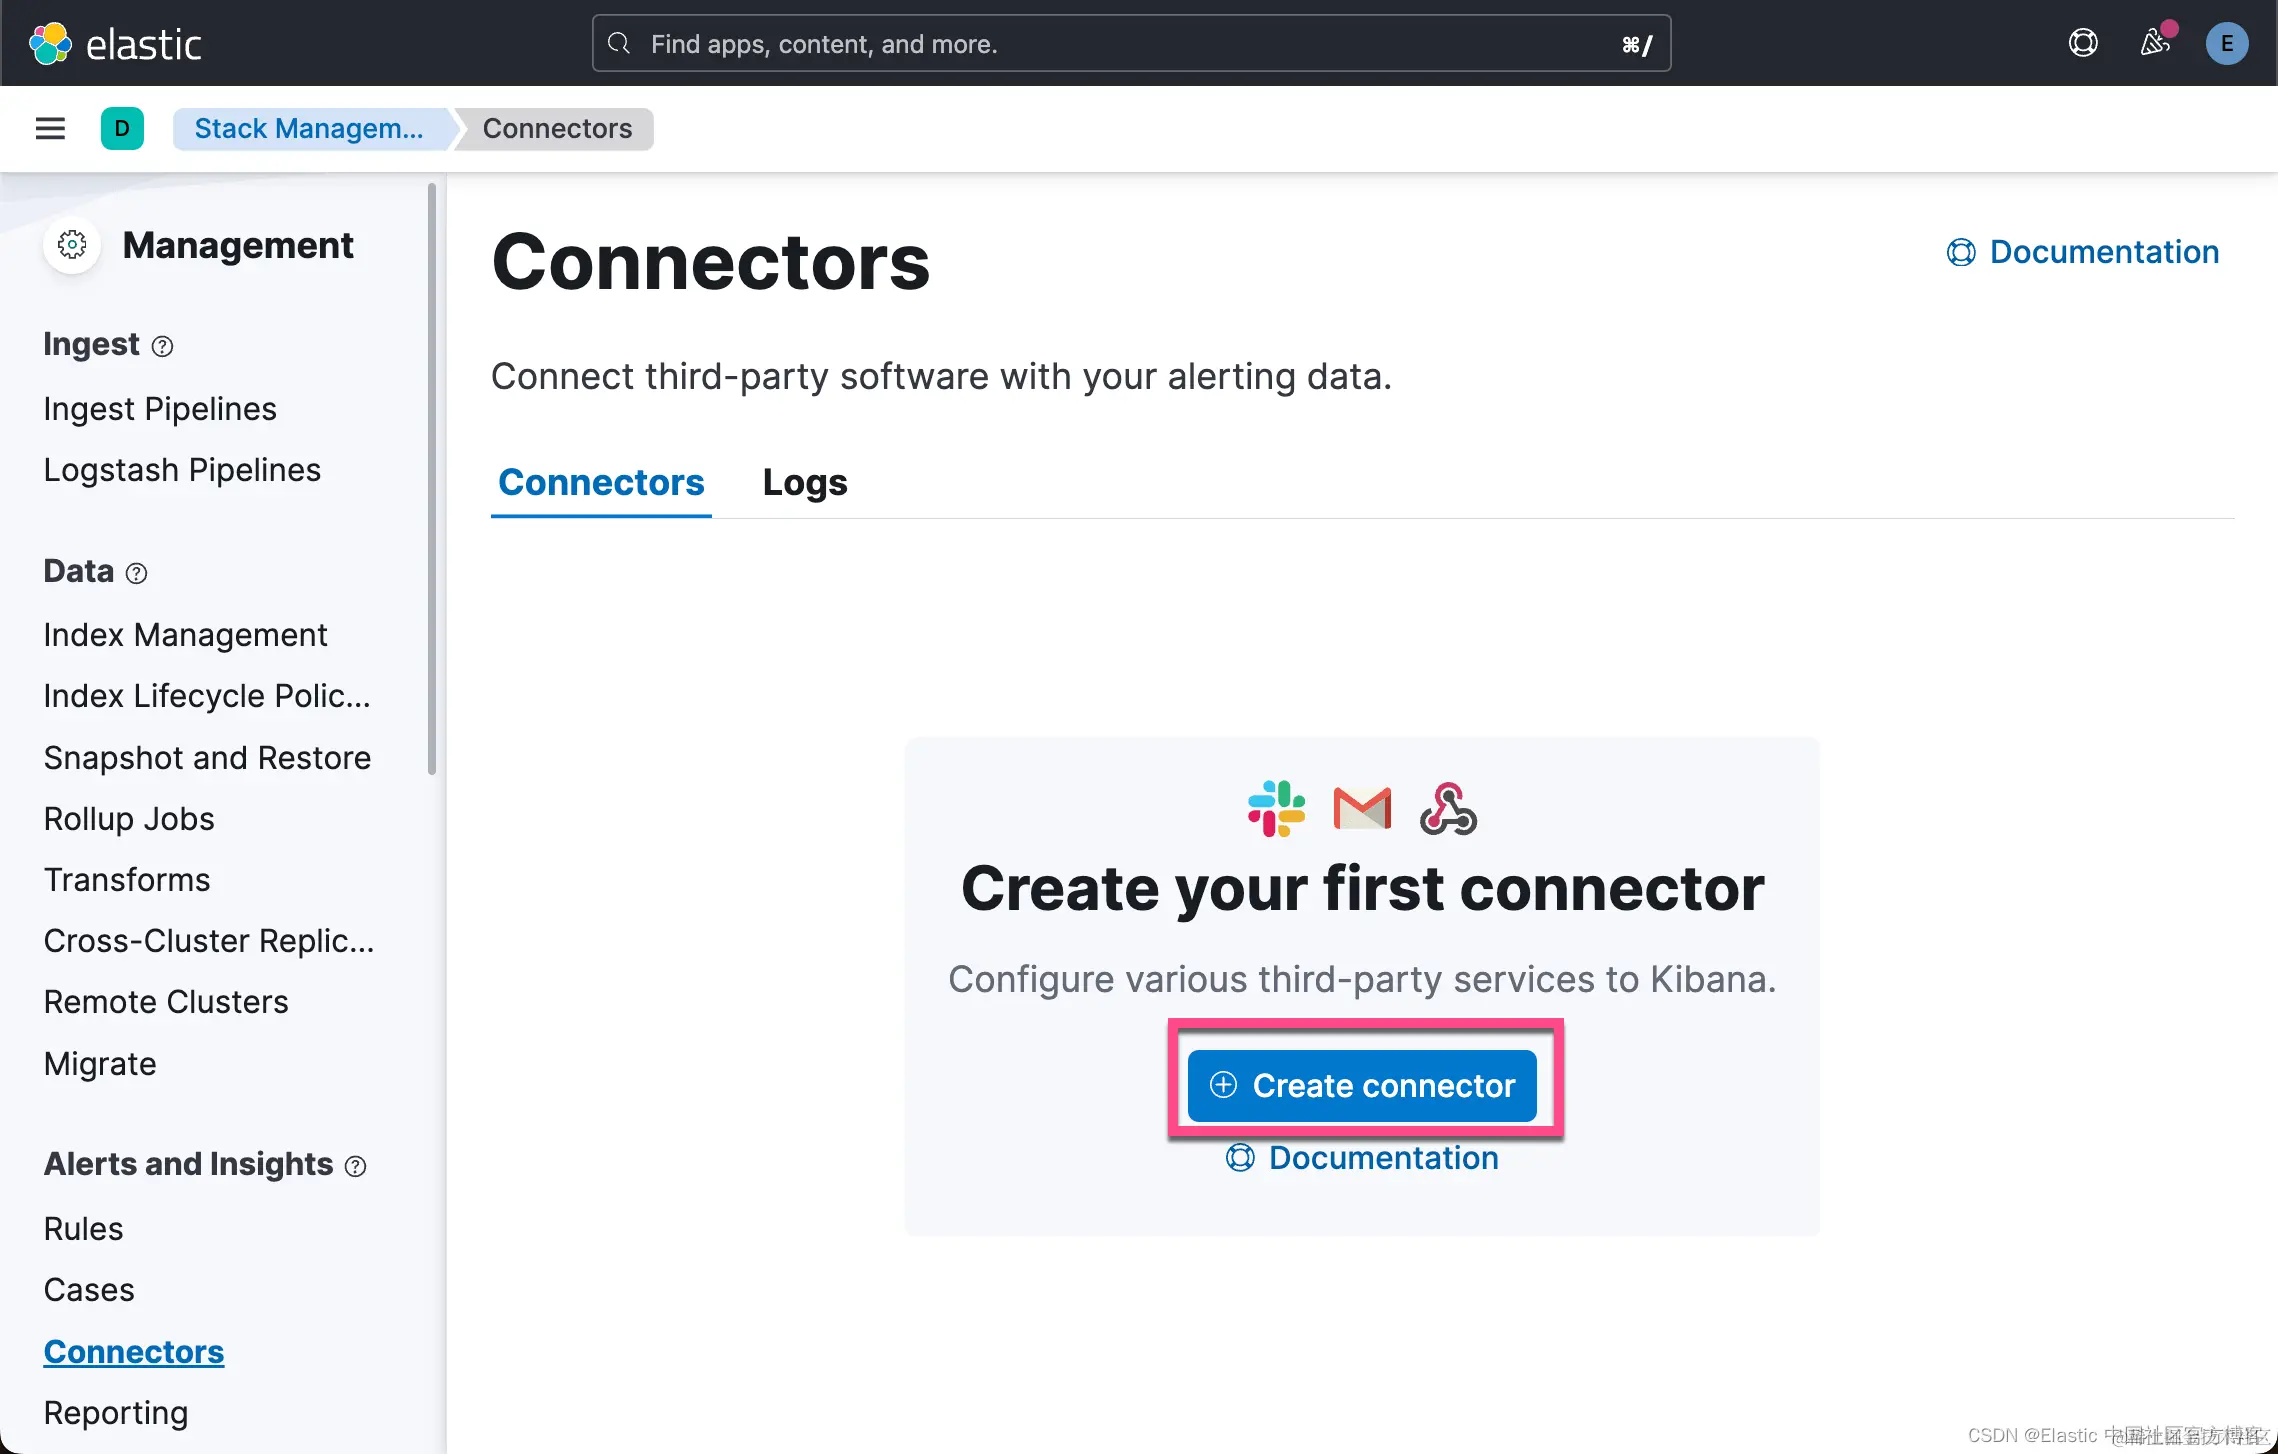2278x1454 pixels.
Task: Click the Data section help icon
Action: tap(137, 573)
